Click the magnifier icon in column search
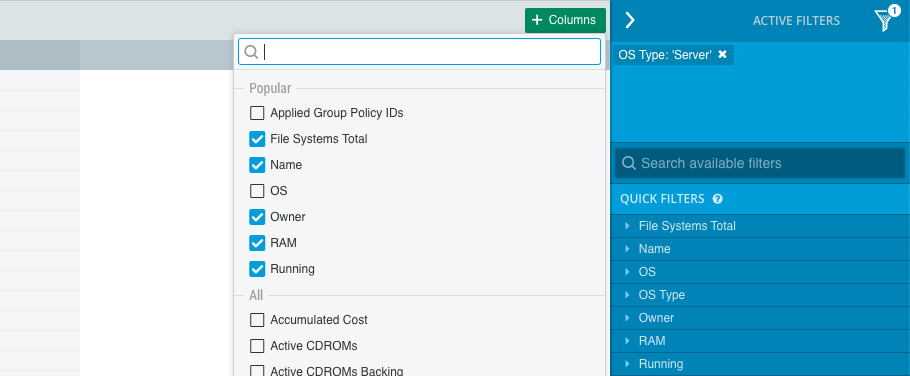The image size is (910, 376). (x=251, y=52)
